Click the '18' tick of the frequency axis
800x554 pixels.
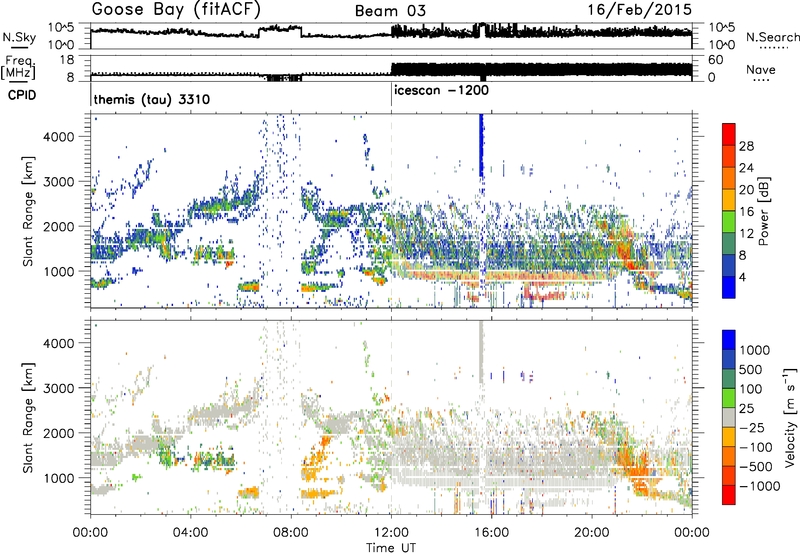pyautogui.click(x=67, y=60)
